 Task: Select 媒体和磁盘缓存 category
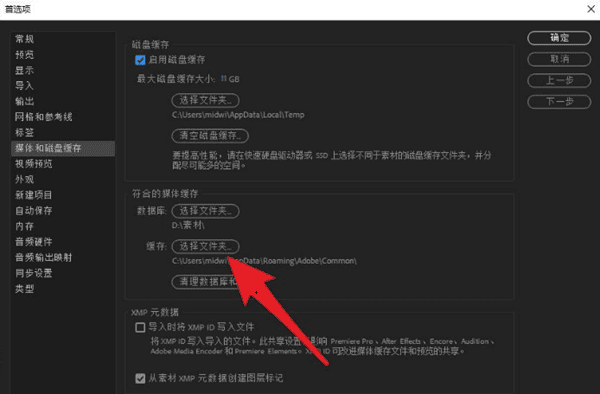(x=63, y=148)
